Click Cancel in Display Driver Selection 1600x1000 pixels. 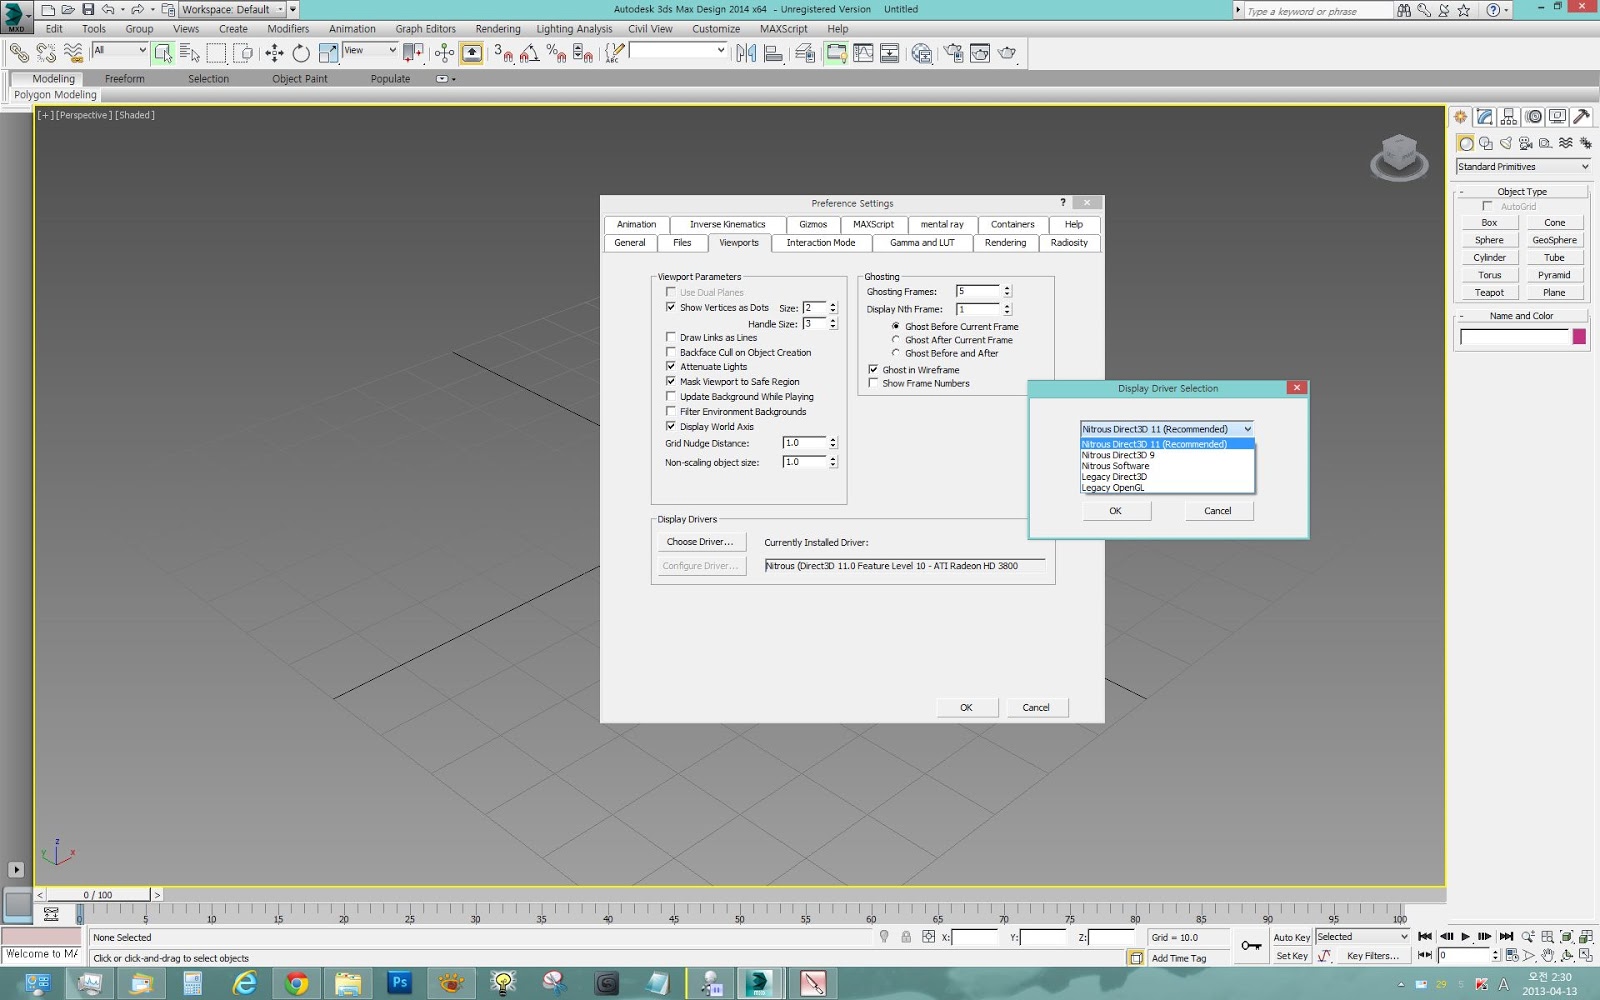coord(1218,511)
